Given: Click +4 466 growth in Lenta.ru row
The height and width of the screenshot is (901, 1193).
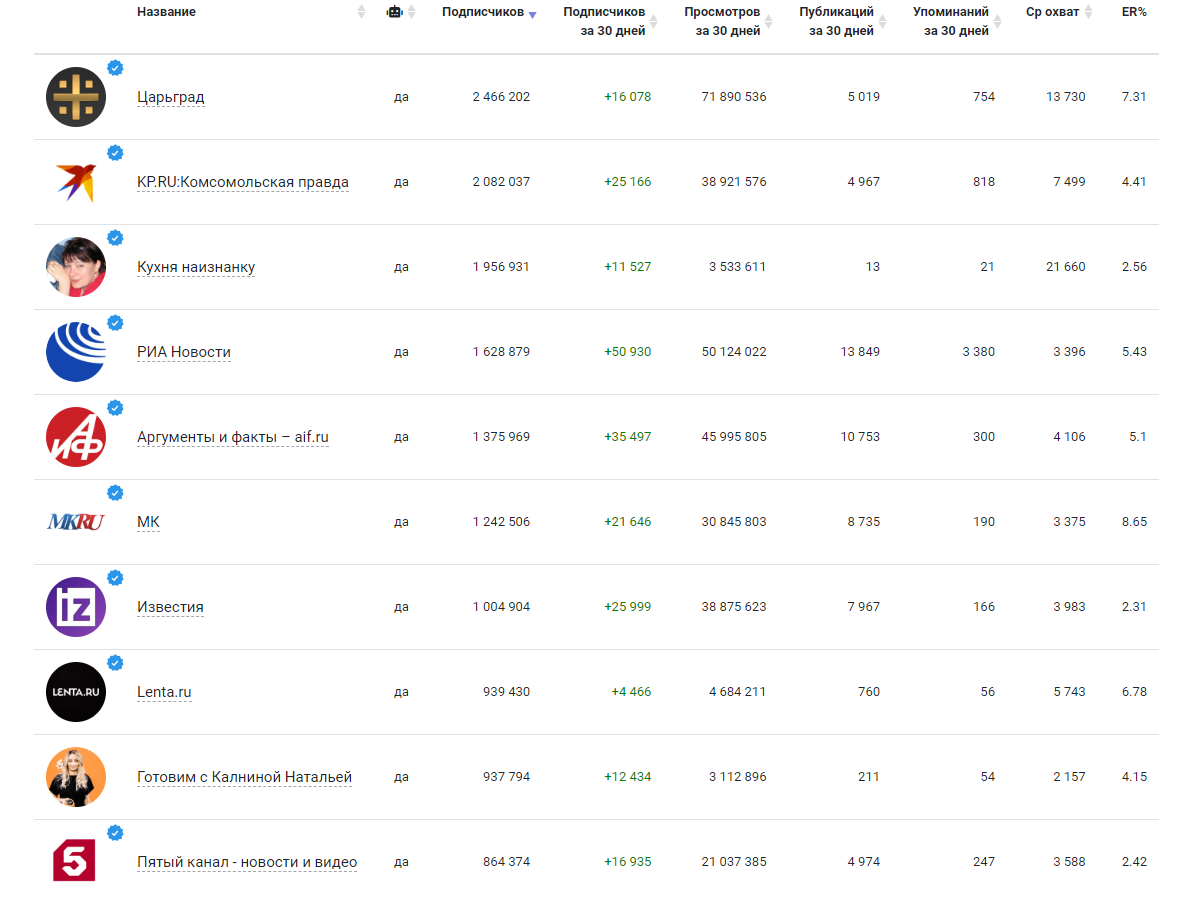Looking at the screenshot, I should pyautogui.click(x=631, y=692).
